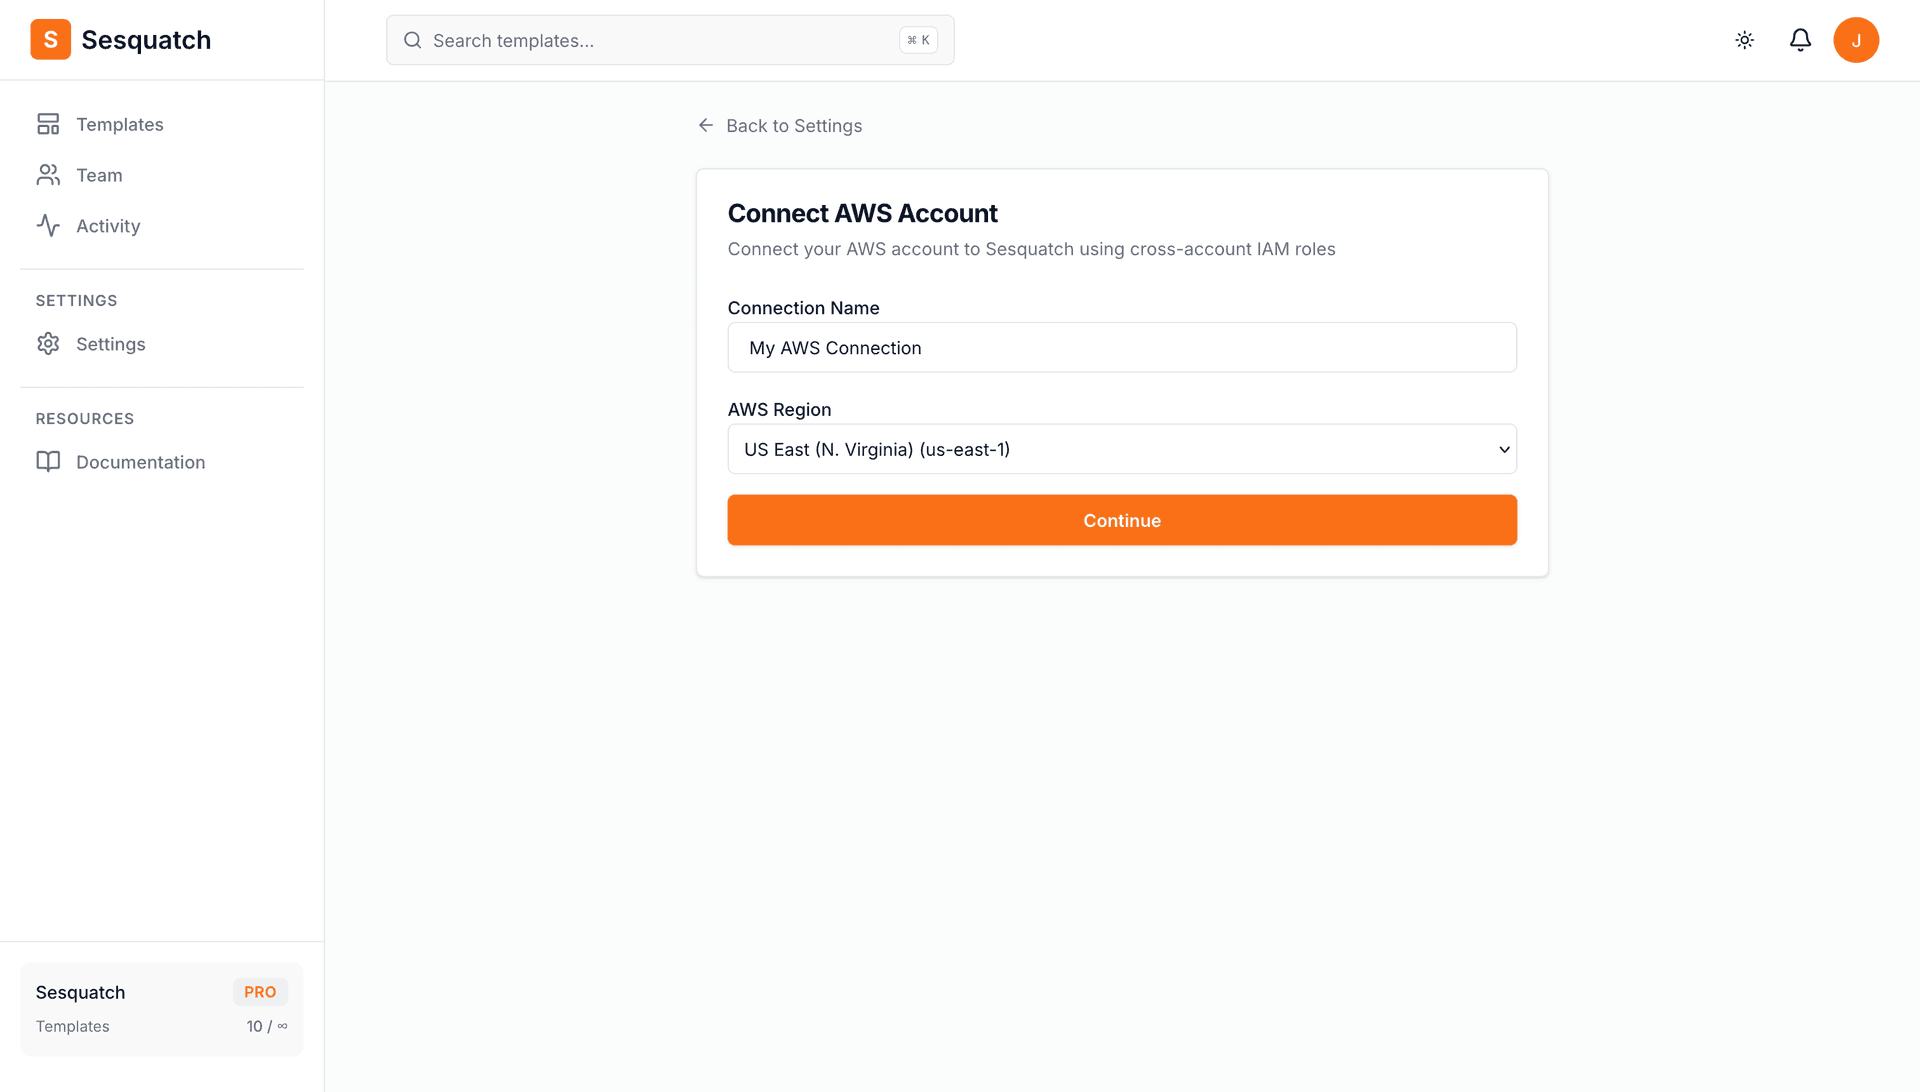Select the Templates icon in sidebar
The width and height of the screenshot is (1920, 1092).
pos(48,124)
